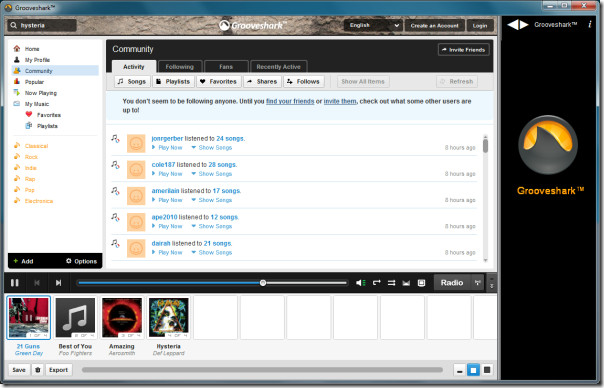
Task: Toggle repeat mode in player bar
Action: pyautogui.click(x=376, y=283)
